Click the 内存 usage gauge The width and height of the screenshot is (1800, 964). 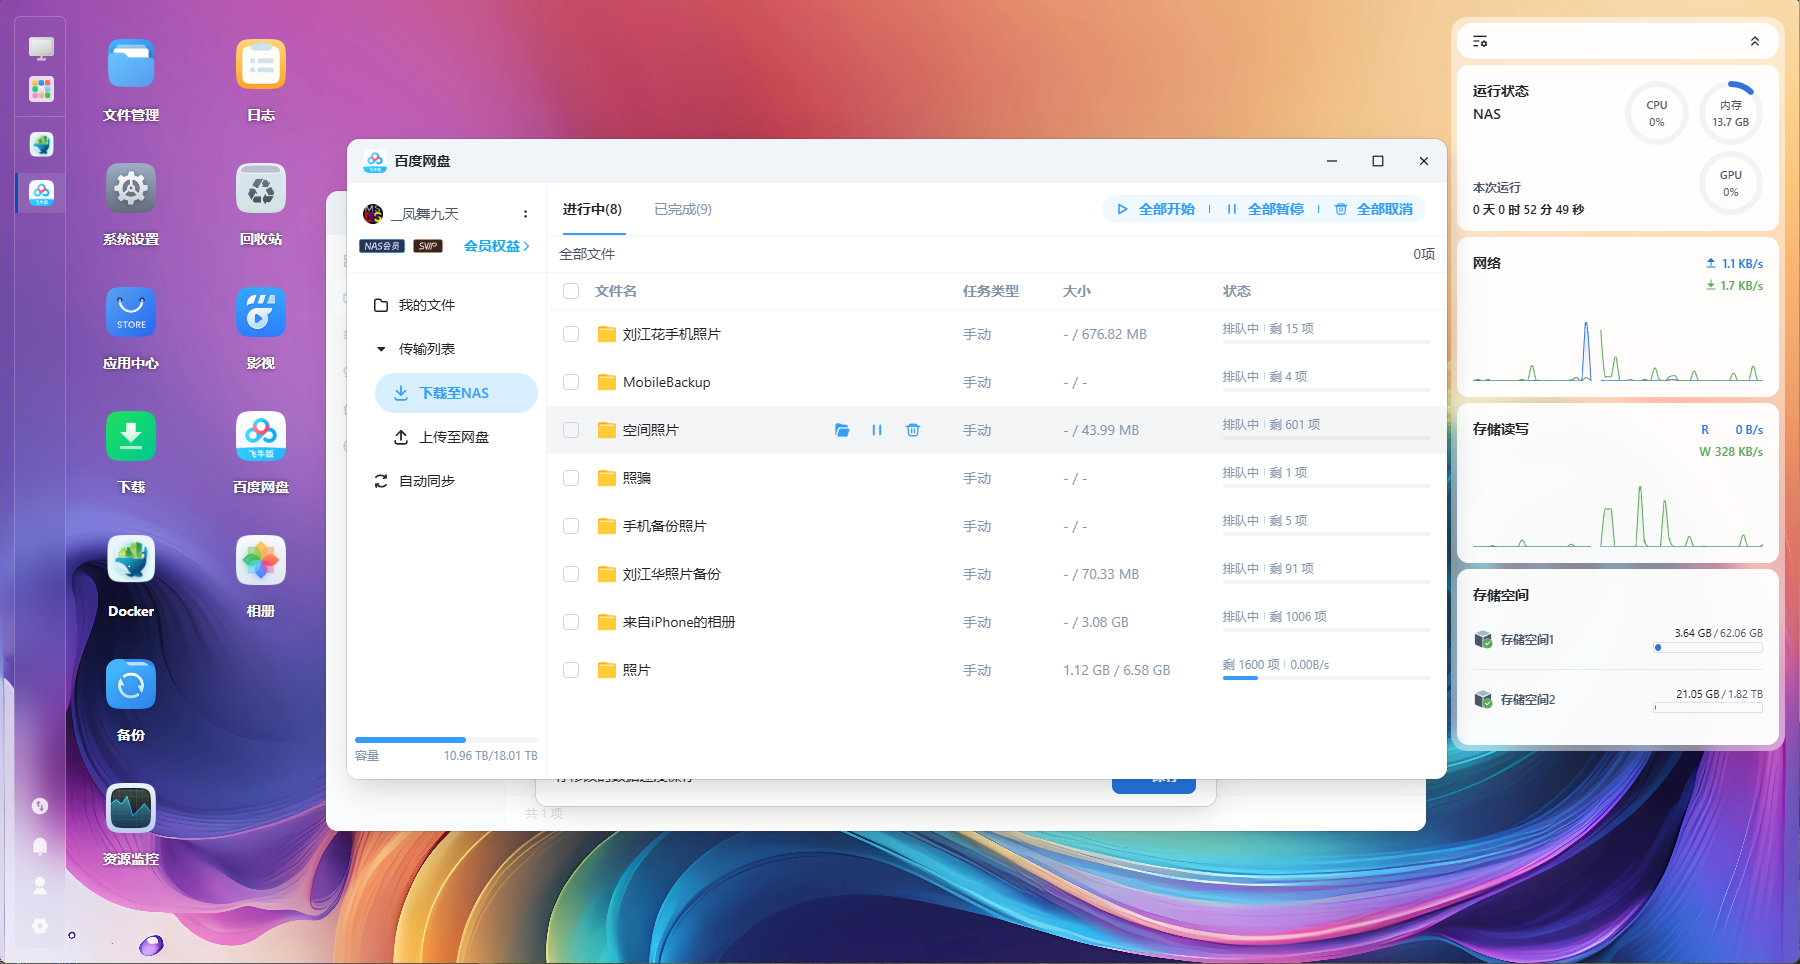tap(1731, 113)
